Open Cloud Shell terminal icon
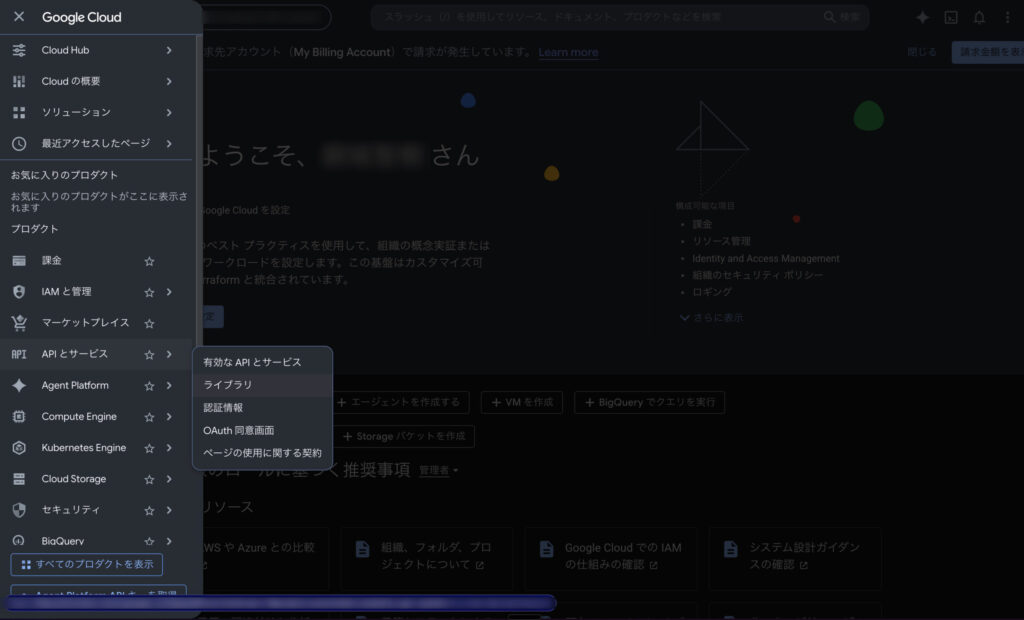Viewport: 1024px width, 620px height. pos(951,17)
